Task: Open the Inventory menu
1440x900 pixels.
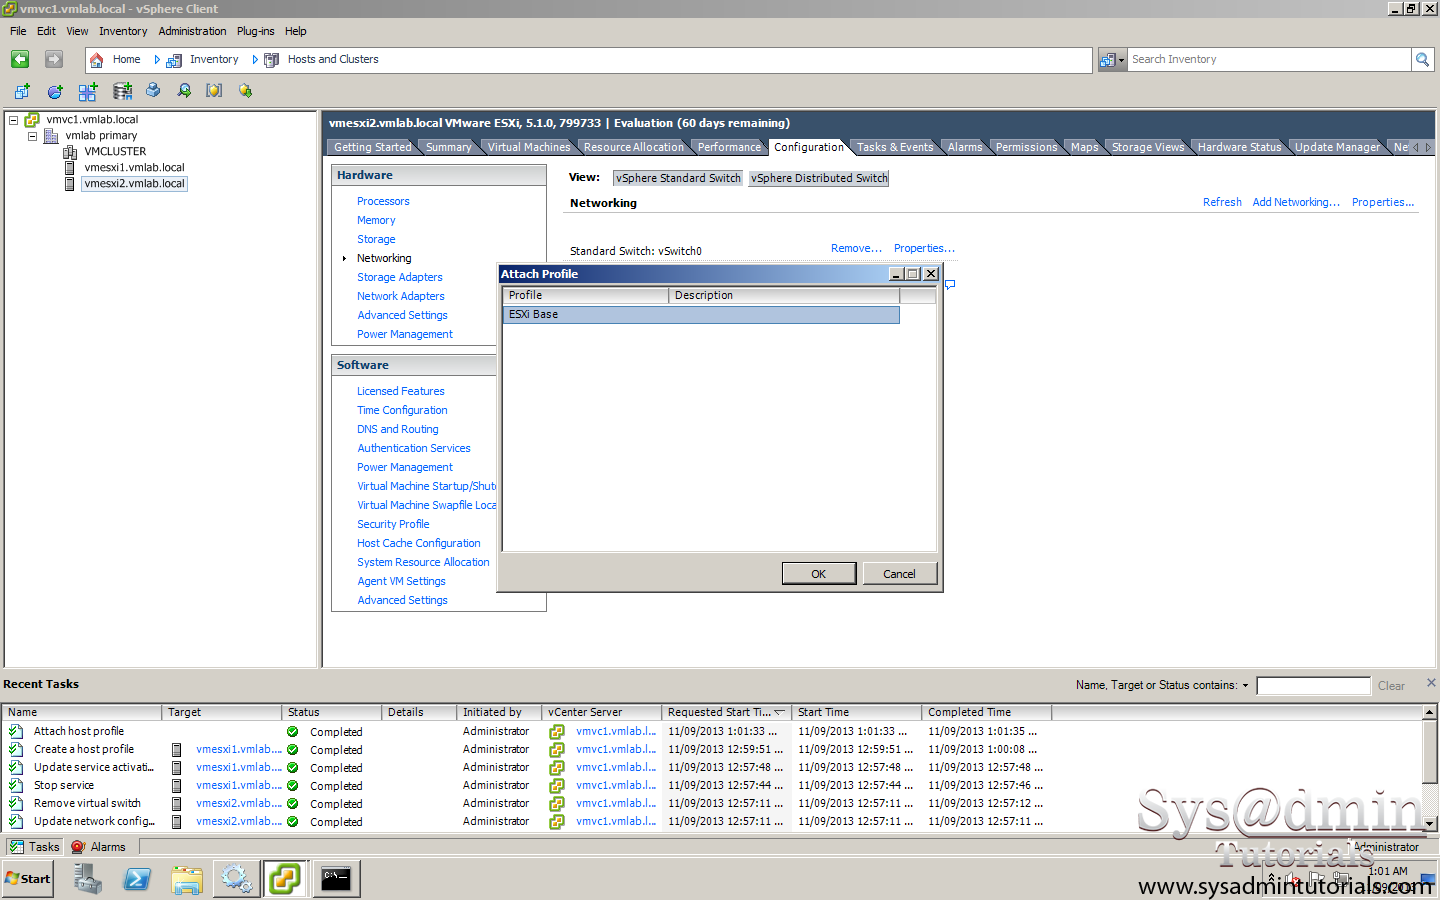Action: 123,31
